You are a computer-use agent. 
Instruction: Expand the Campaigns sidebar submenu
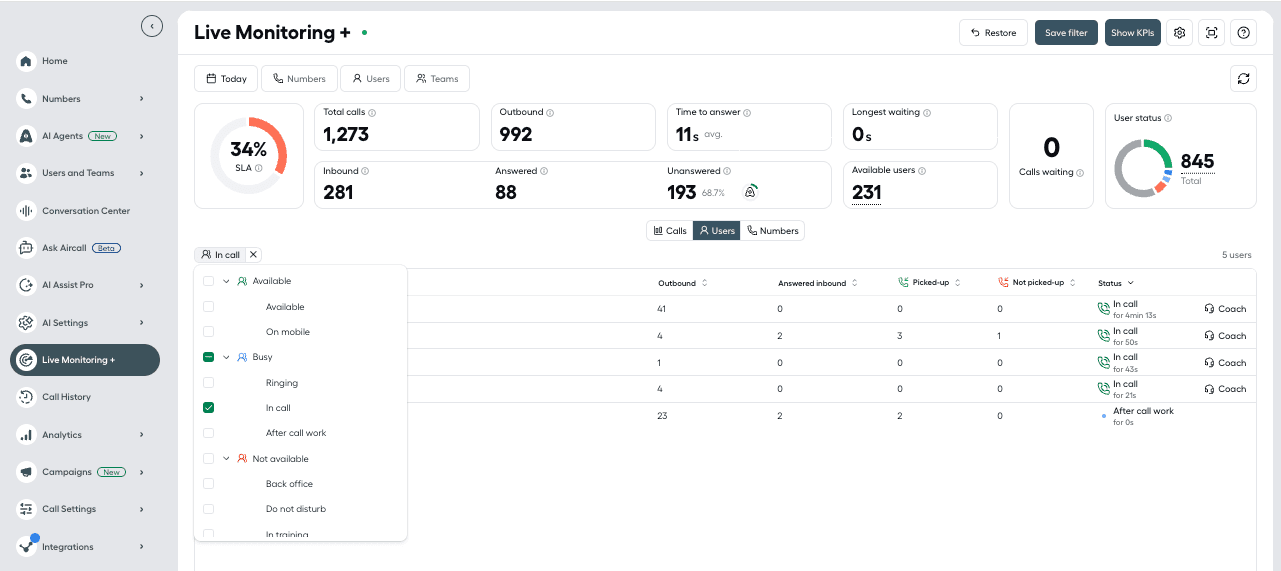[x=142, y=472]
